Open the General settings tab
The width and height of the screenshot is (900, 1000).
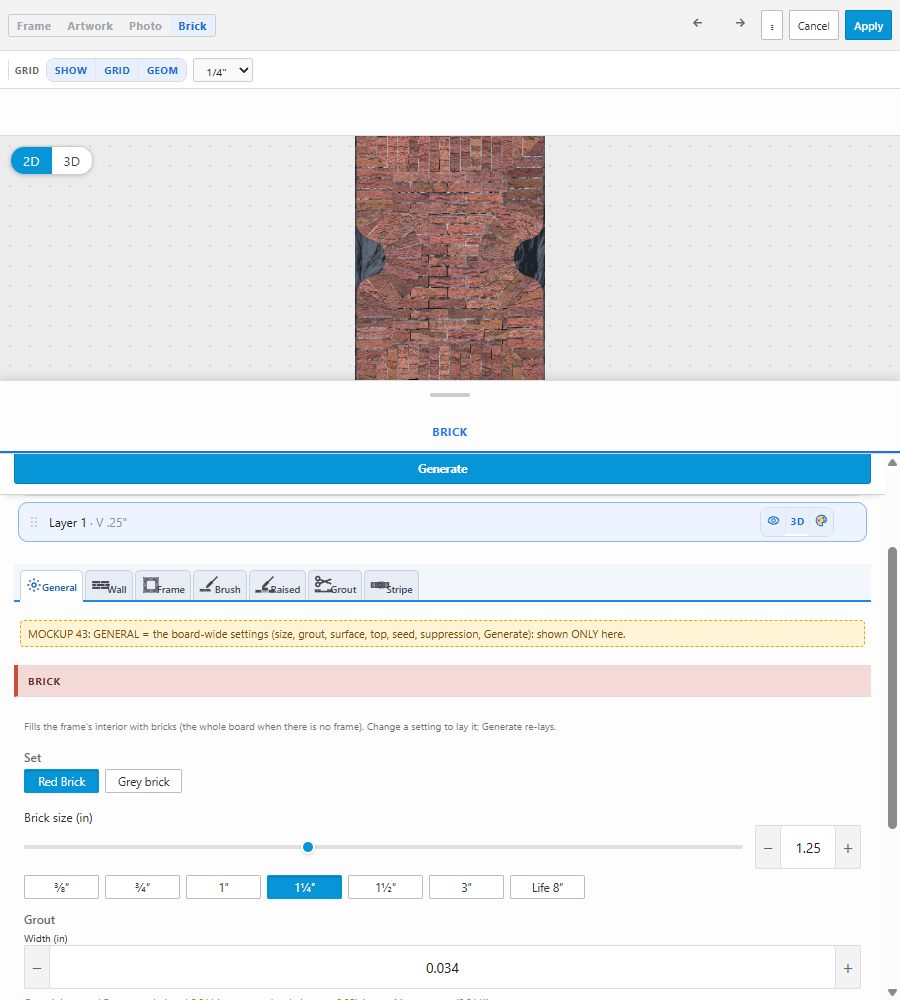52,587
